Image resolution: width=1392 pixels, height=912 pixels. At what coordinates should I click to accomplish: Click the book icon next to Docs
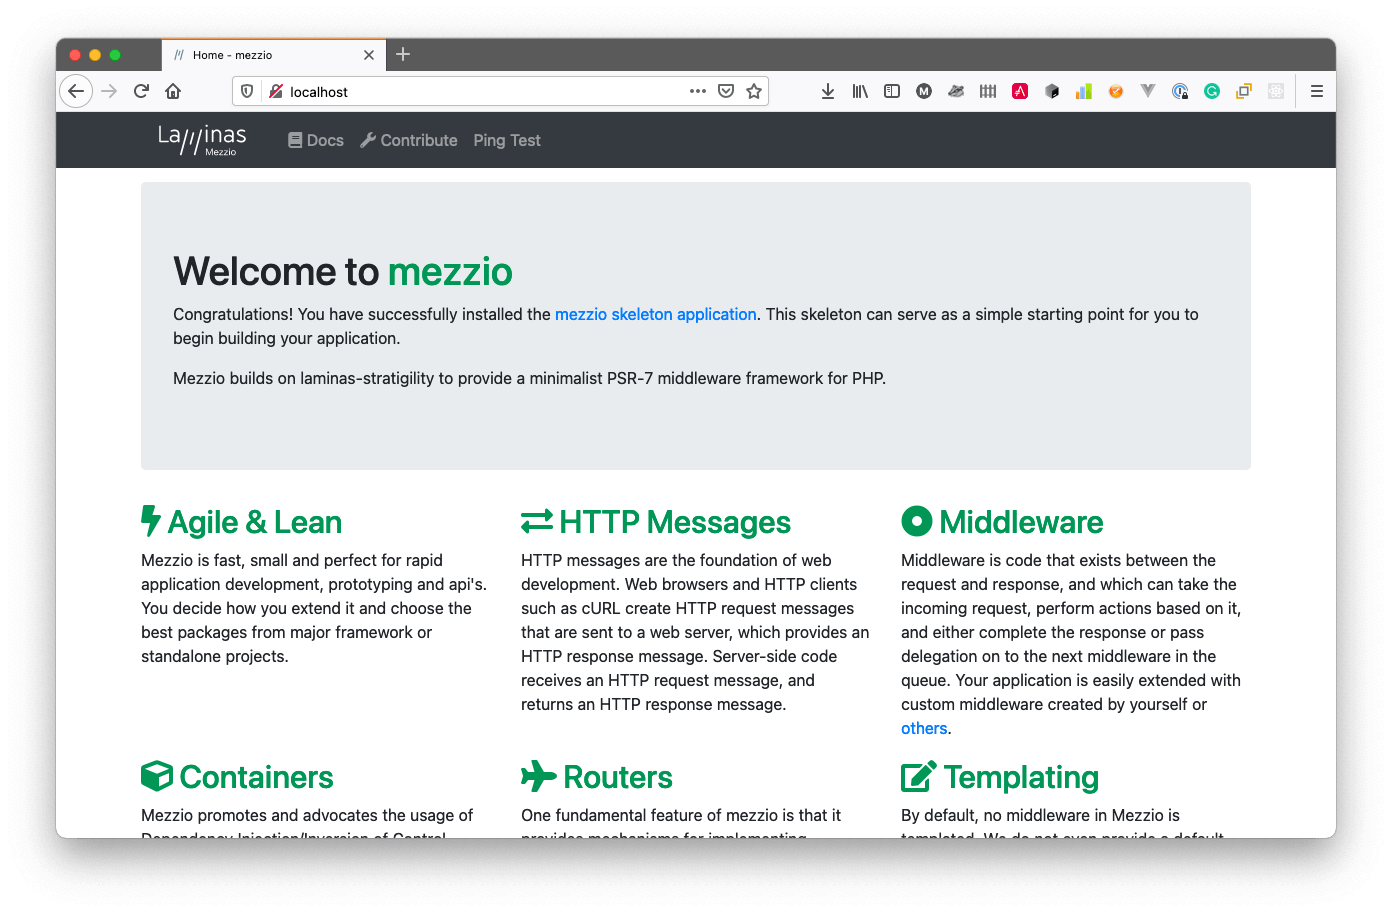tap(293, 140)
